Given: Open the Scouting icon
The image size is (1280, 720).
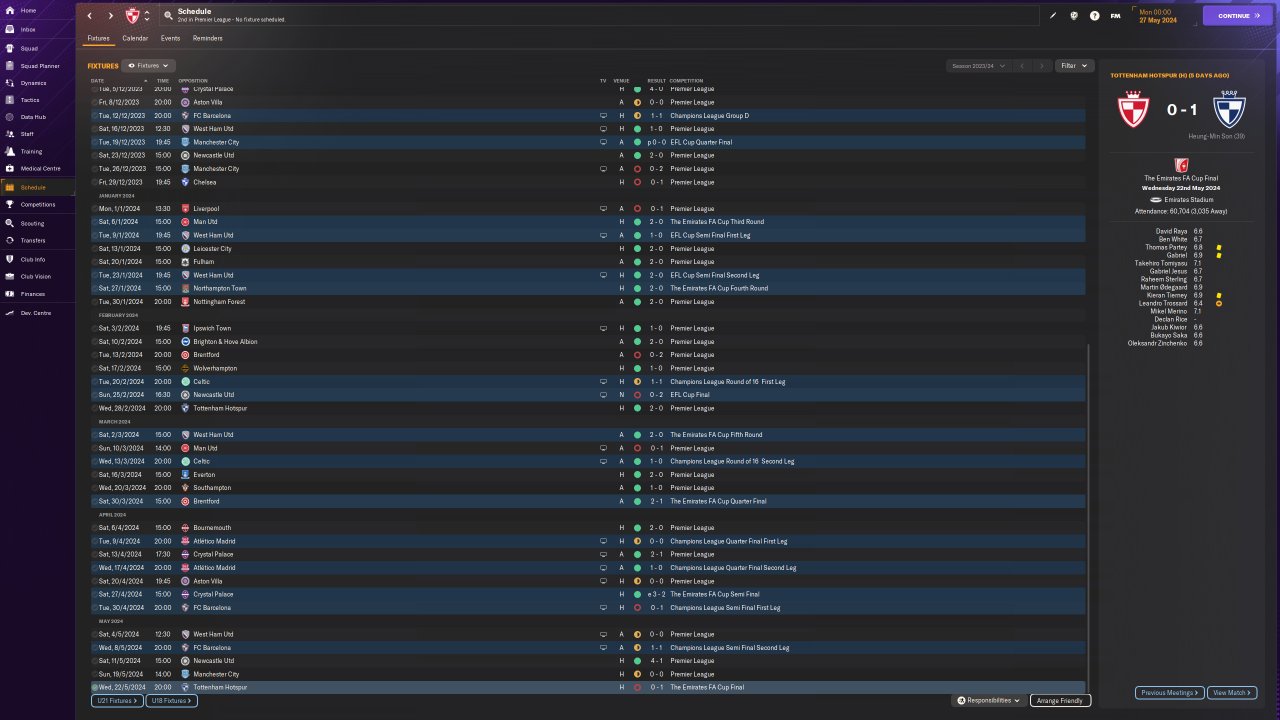Looking at the screenshot, I should click(x=10, y=223).
